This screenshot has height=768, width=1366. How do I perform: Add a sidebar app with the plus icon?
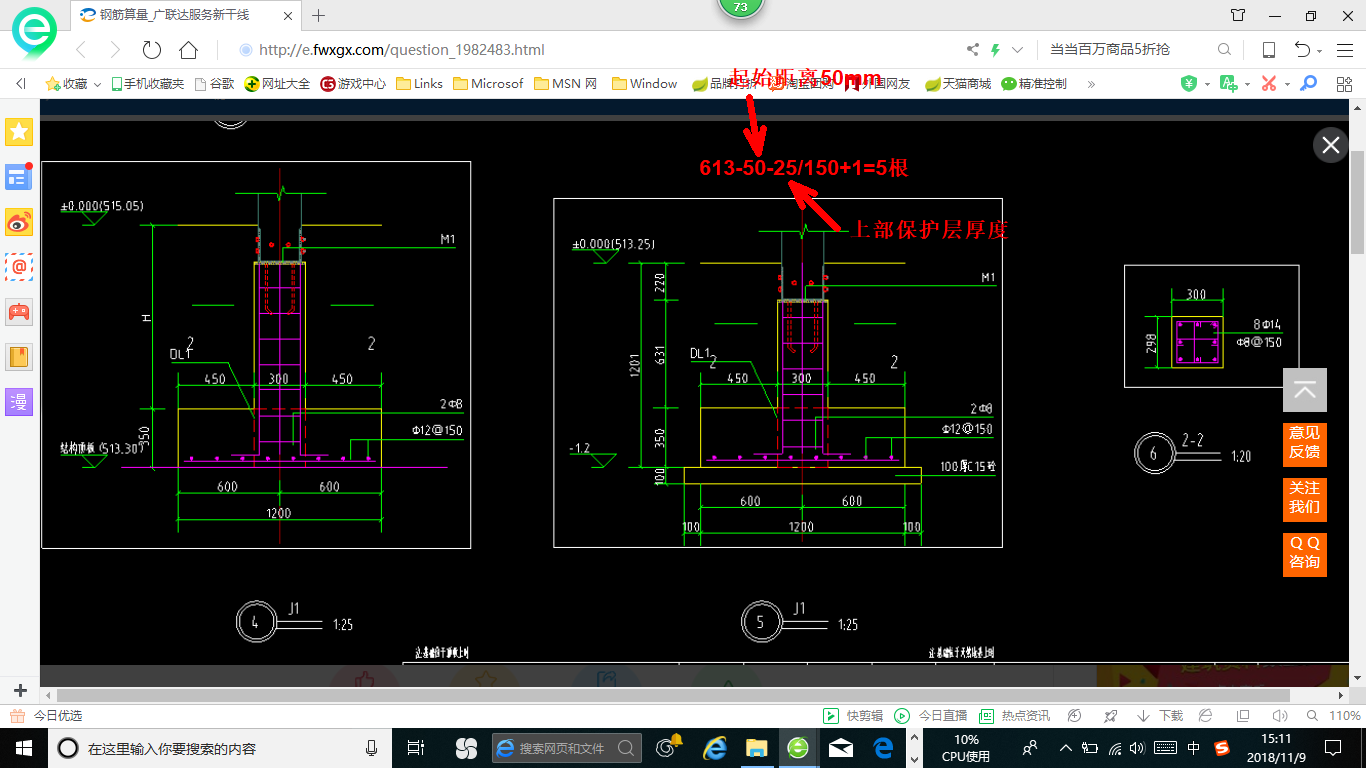tap(20, 690)
